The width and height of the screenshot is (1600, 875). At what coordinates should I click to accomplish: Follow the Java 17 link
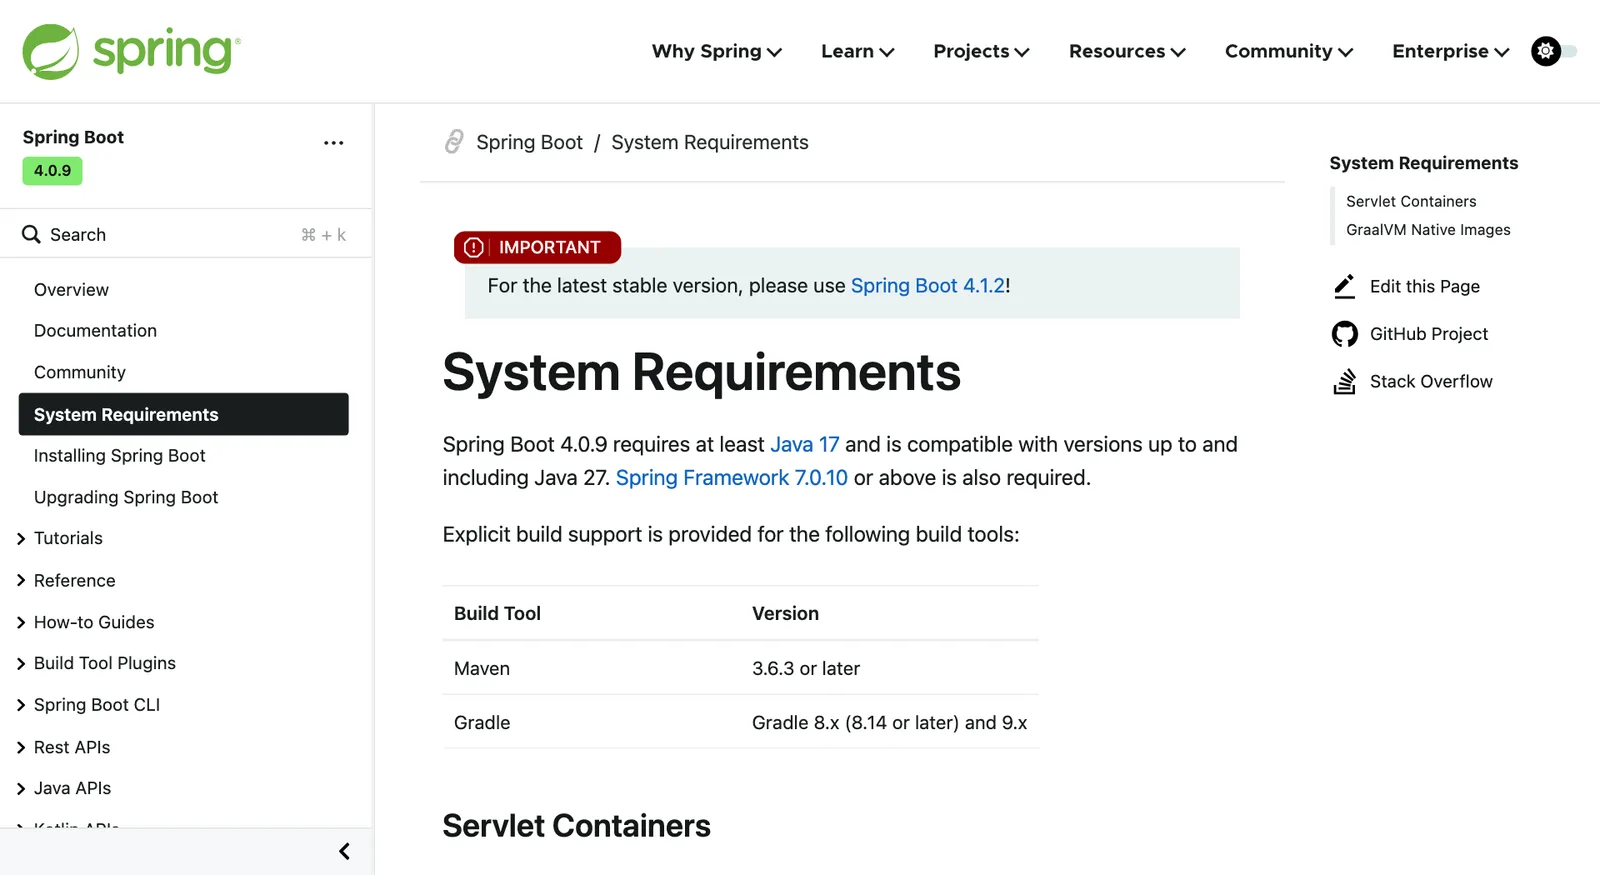[805, 444]
